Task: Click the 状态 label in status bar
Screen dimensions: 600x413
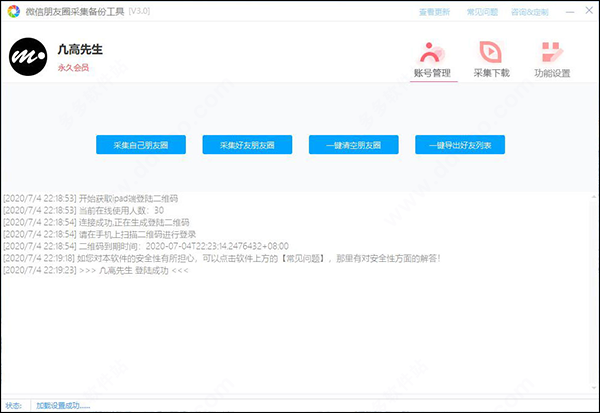Action: [14, 405]
